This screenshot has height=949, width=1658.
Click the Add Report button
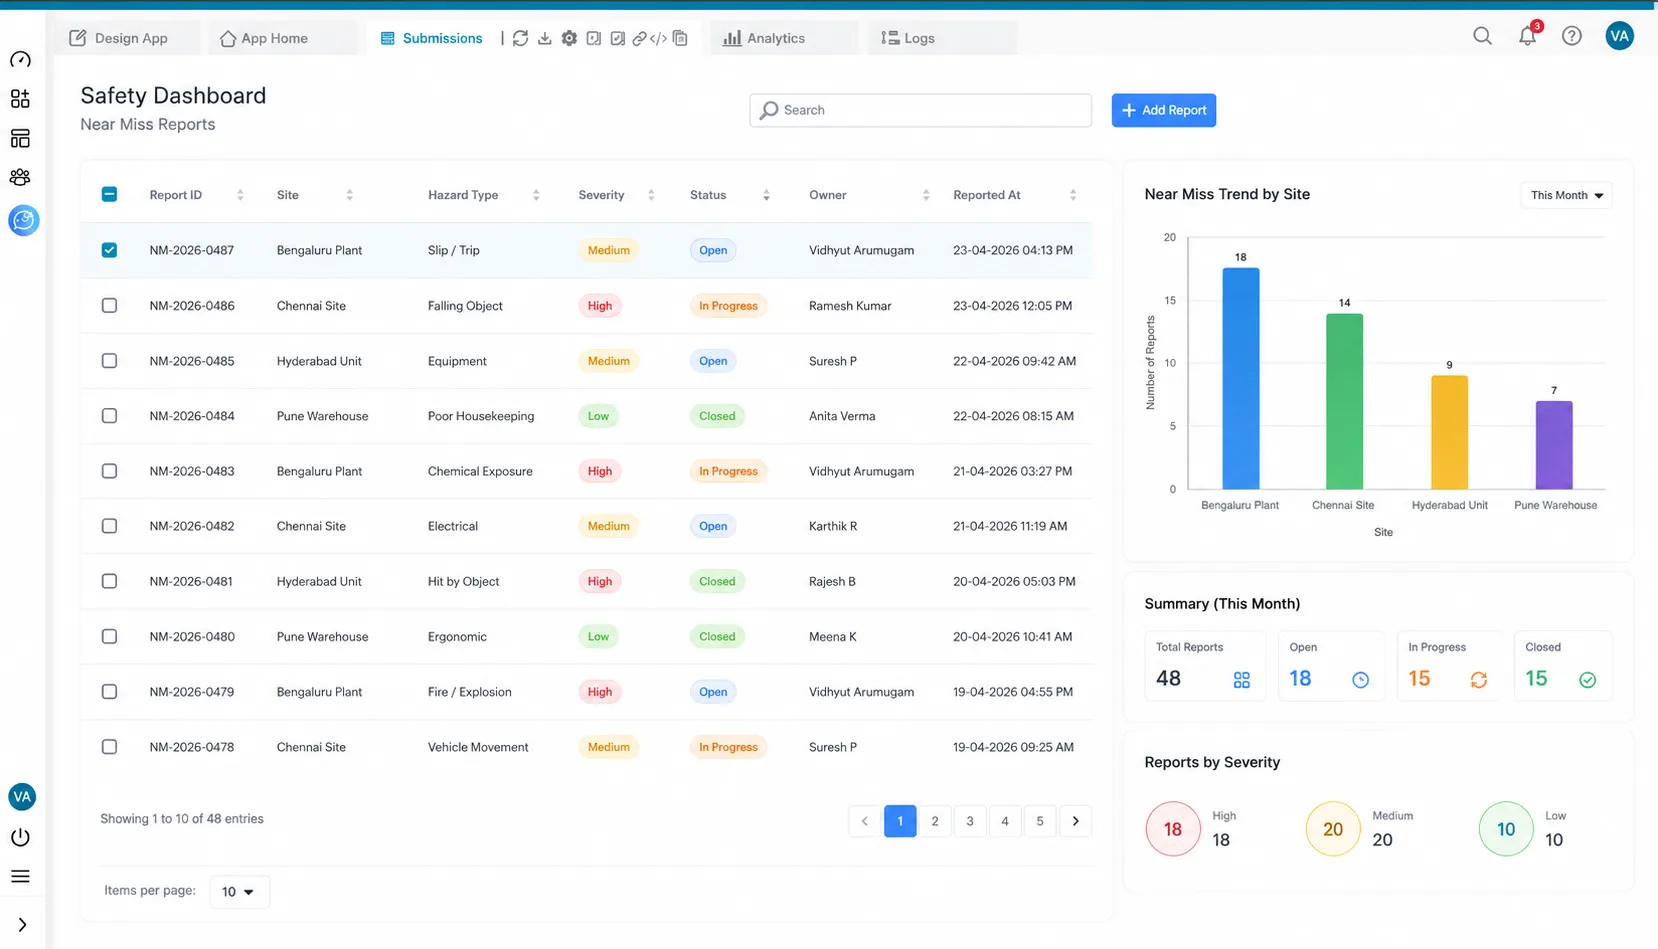click(1163, 110)
